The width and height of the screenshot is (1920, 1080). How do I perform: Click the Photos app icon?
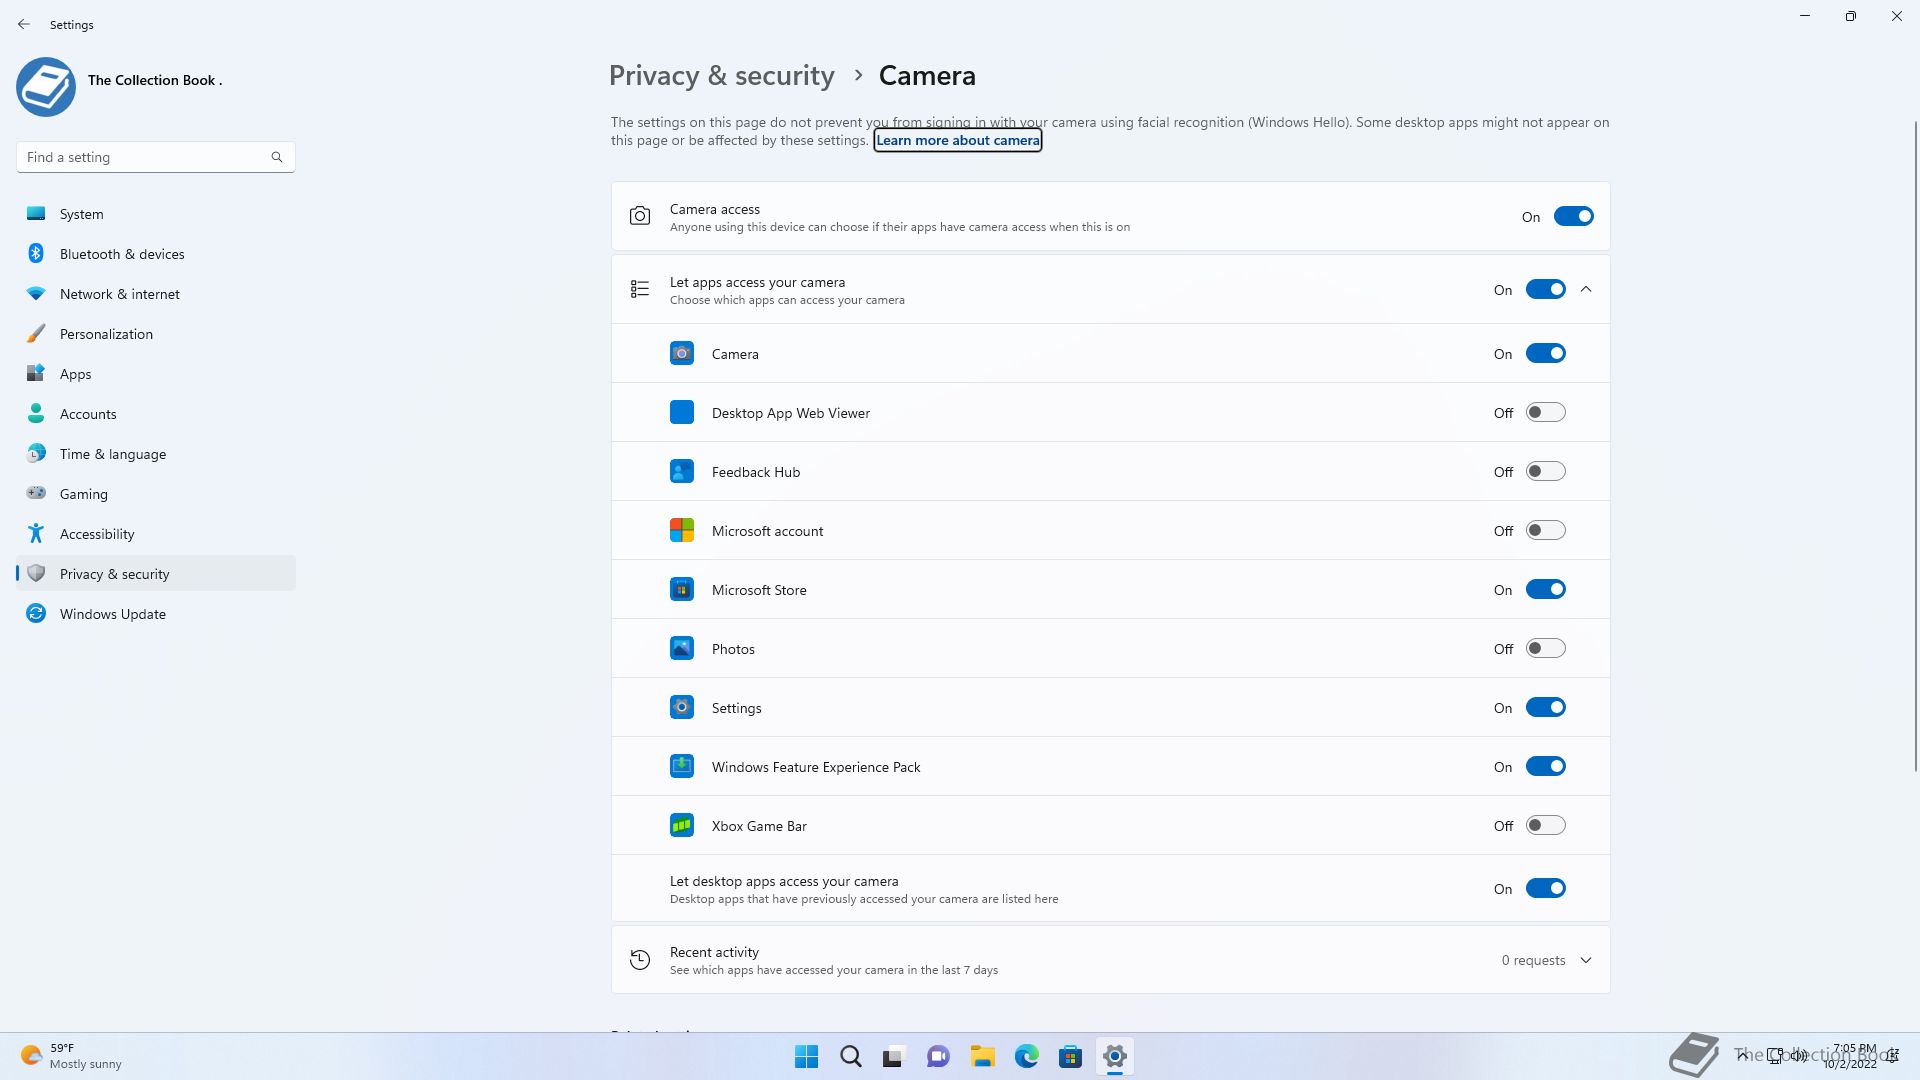682,648
